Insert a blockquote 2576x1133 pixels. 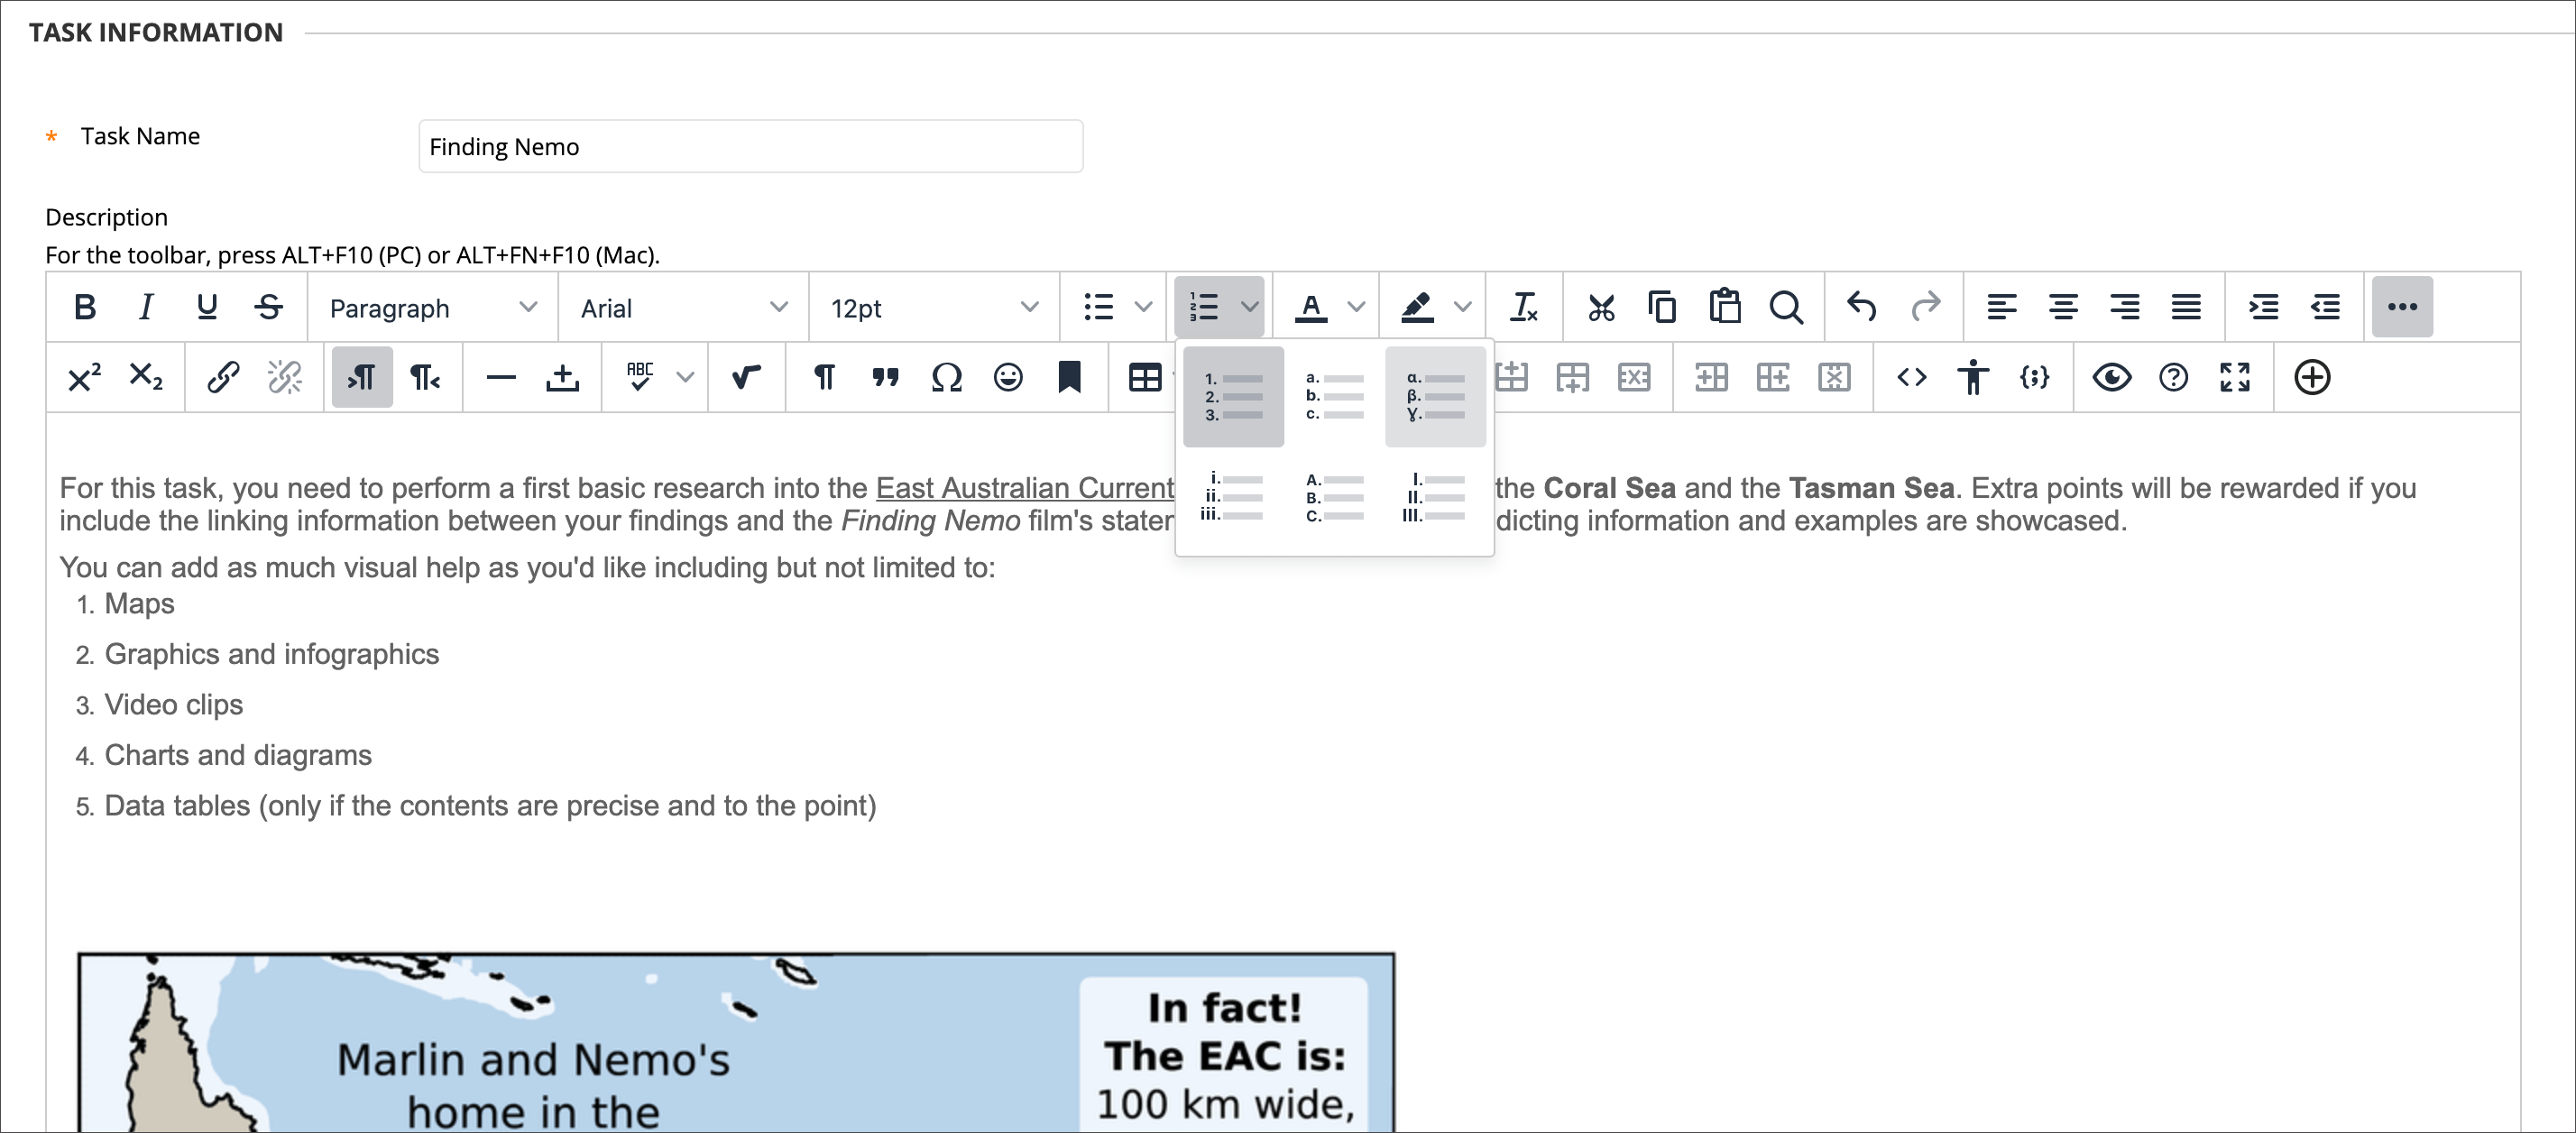point(884,377)
